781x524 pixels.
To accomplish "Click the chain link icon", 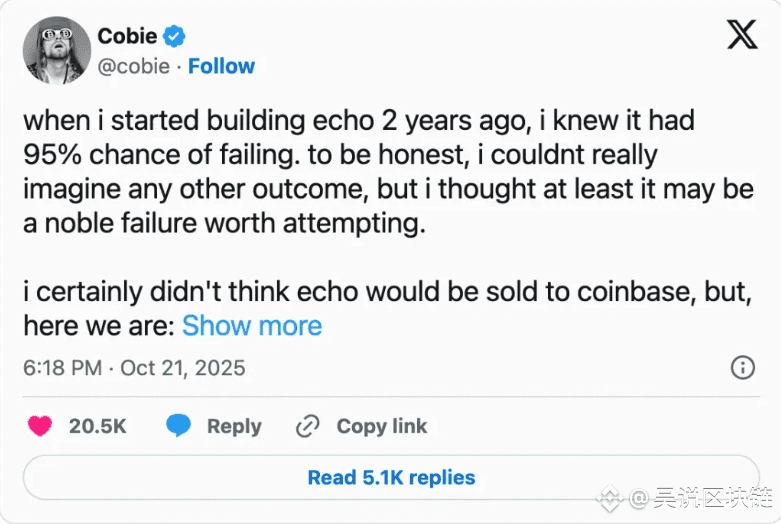I will coord(307,426).
